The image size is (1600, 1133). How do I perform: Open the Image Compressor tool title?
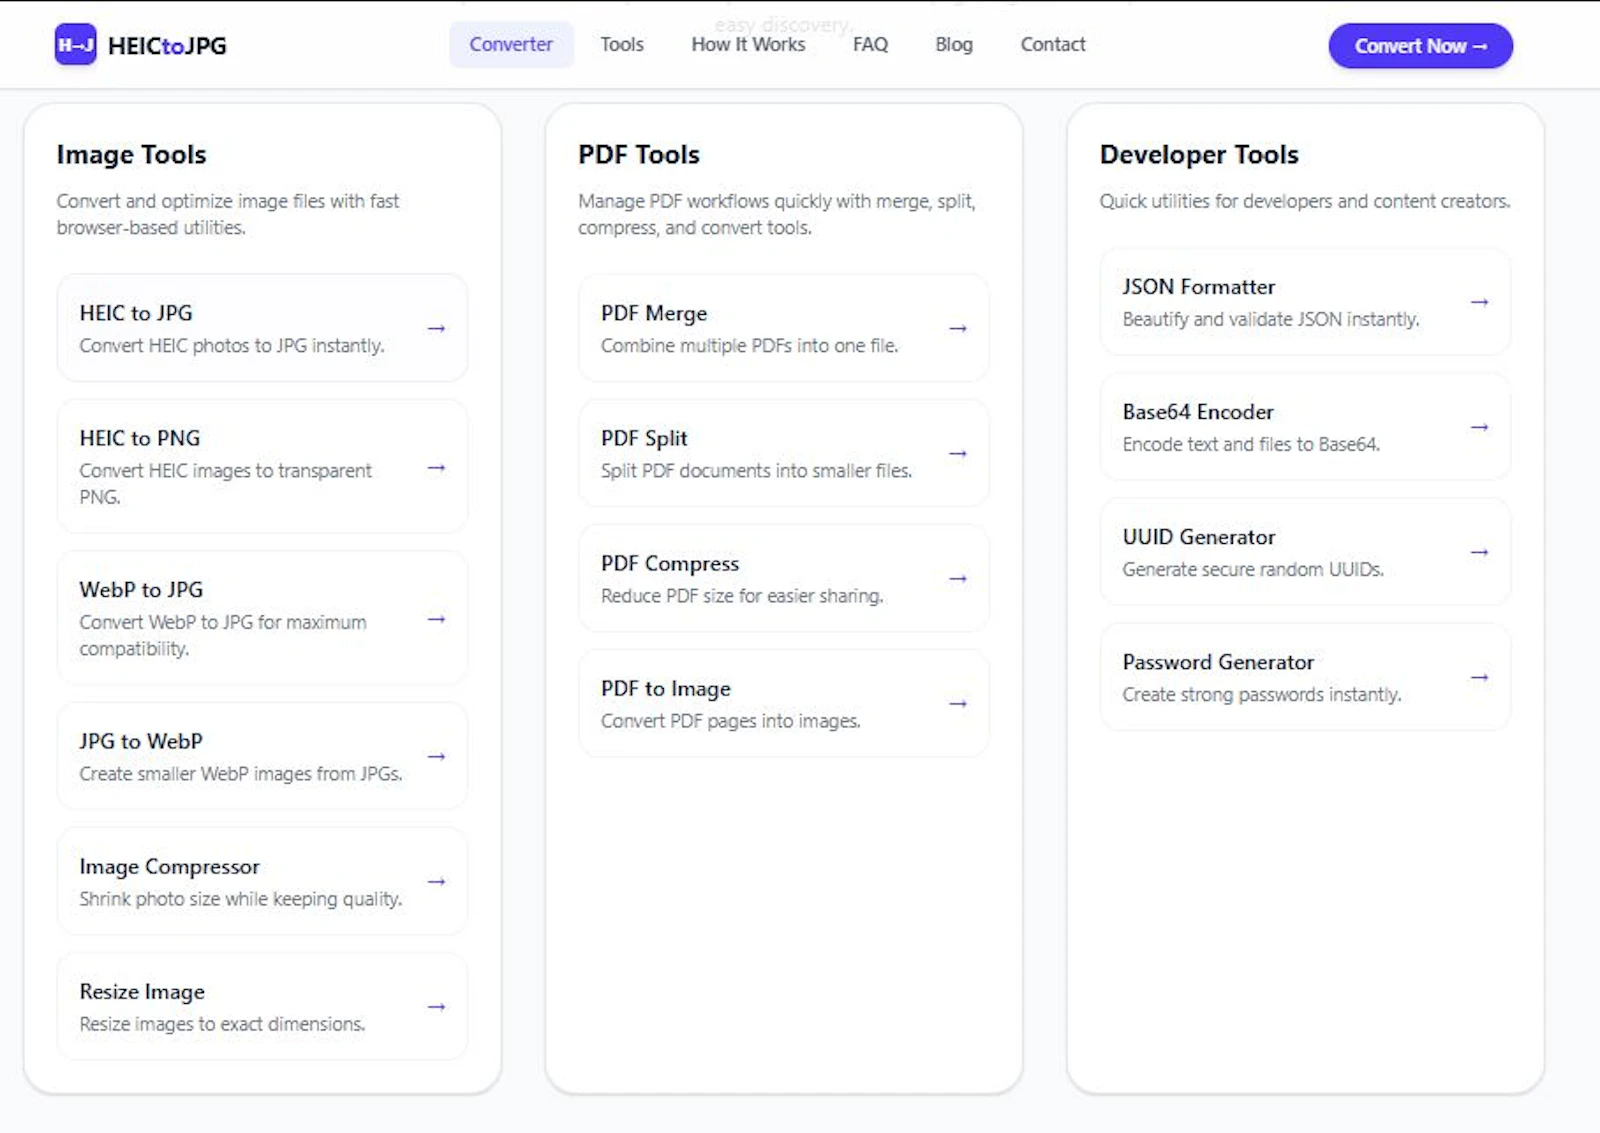[170, 867]
